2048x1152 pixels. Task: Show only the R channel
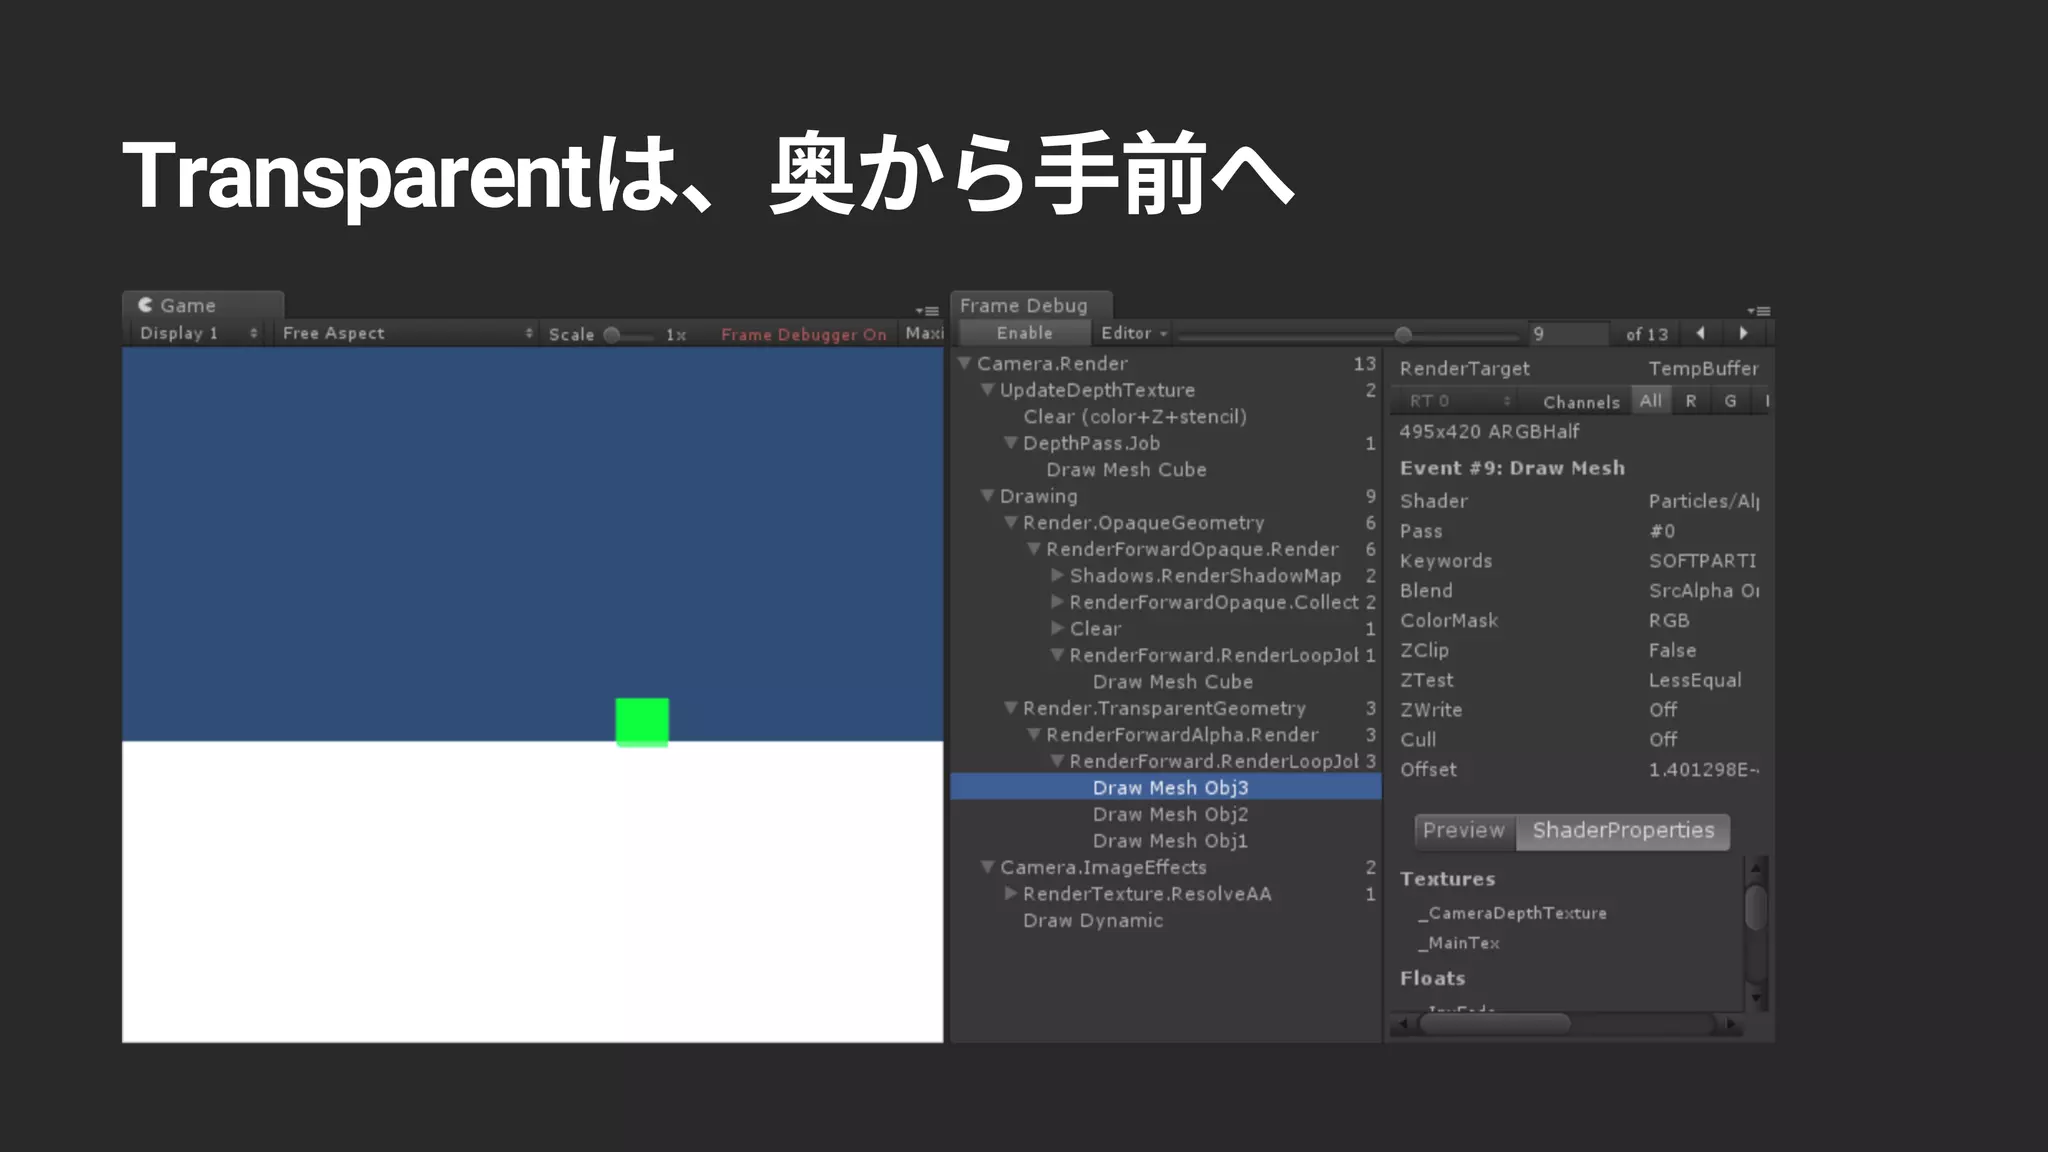(x=1691, y=401)
